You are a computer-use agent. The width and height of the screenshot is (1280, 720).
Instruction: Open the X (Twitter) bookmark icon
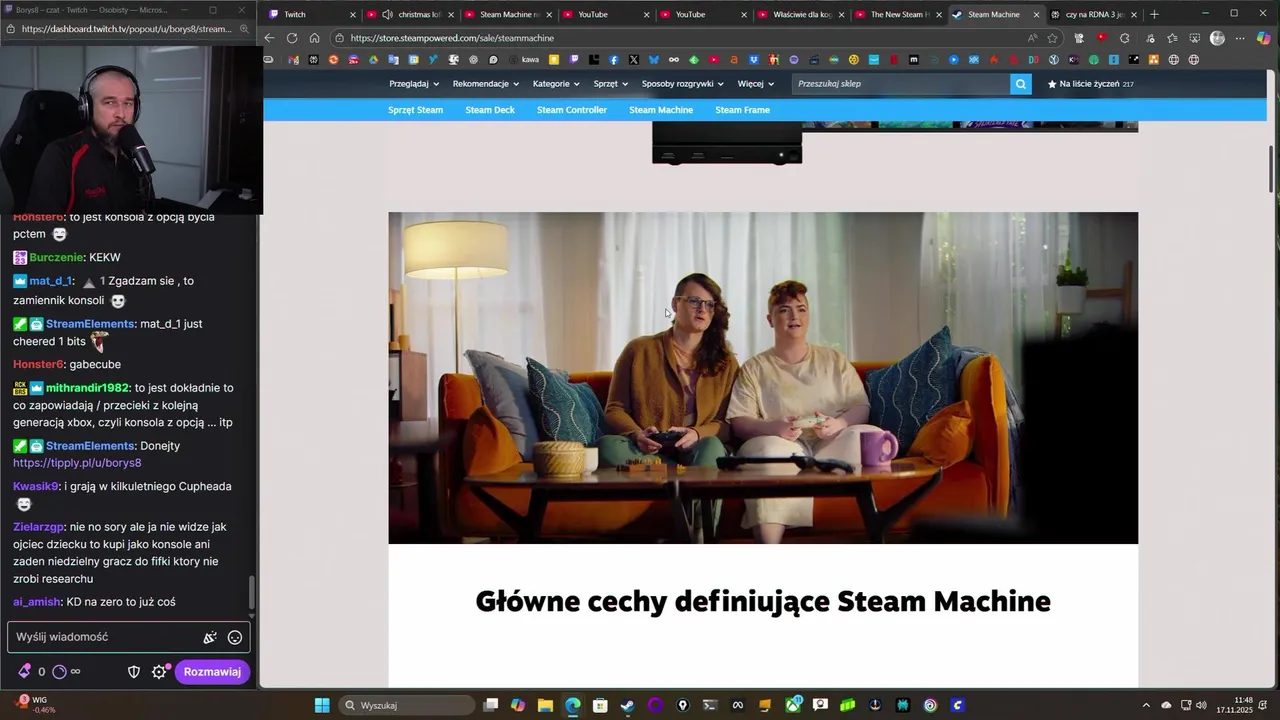tap(633, 60)
